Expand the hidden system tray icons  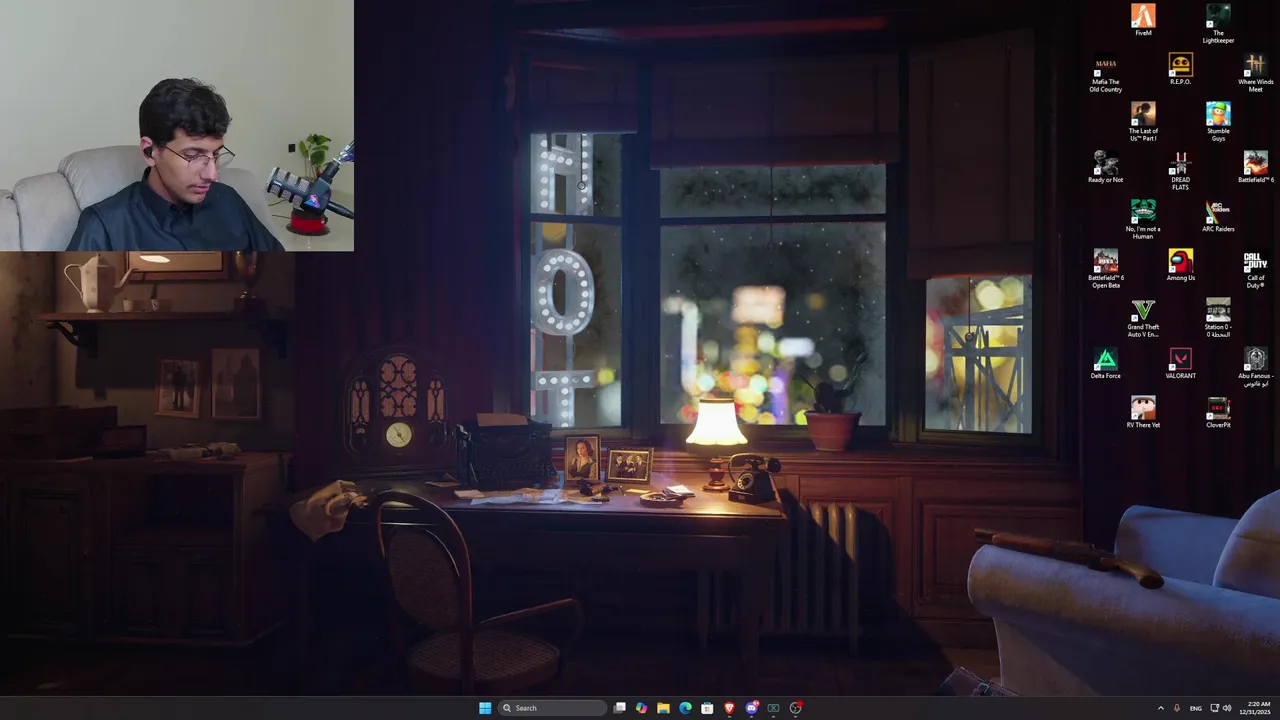click(x=1160, y=708)
